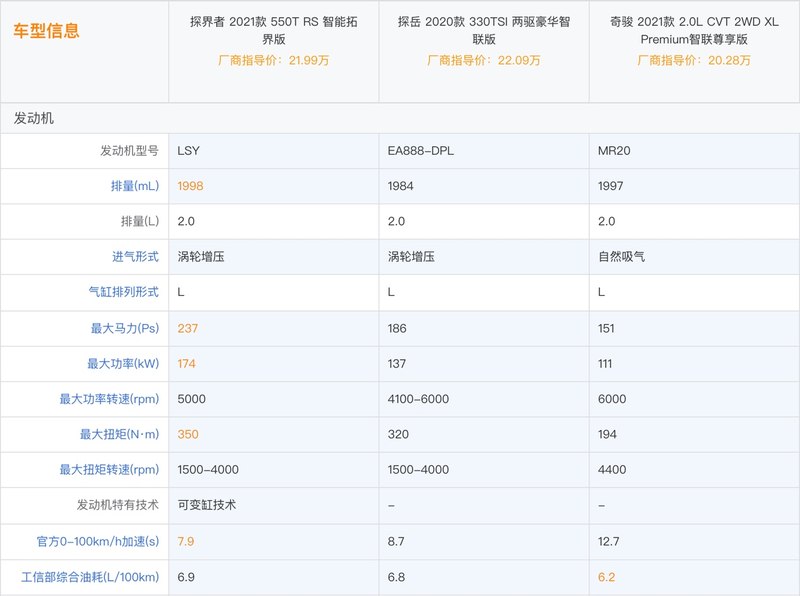Open the 气缸排列形式 parameter link
The height and width of the screenshot is (596, 800).
(x=123, y=292)
